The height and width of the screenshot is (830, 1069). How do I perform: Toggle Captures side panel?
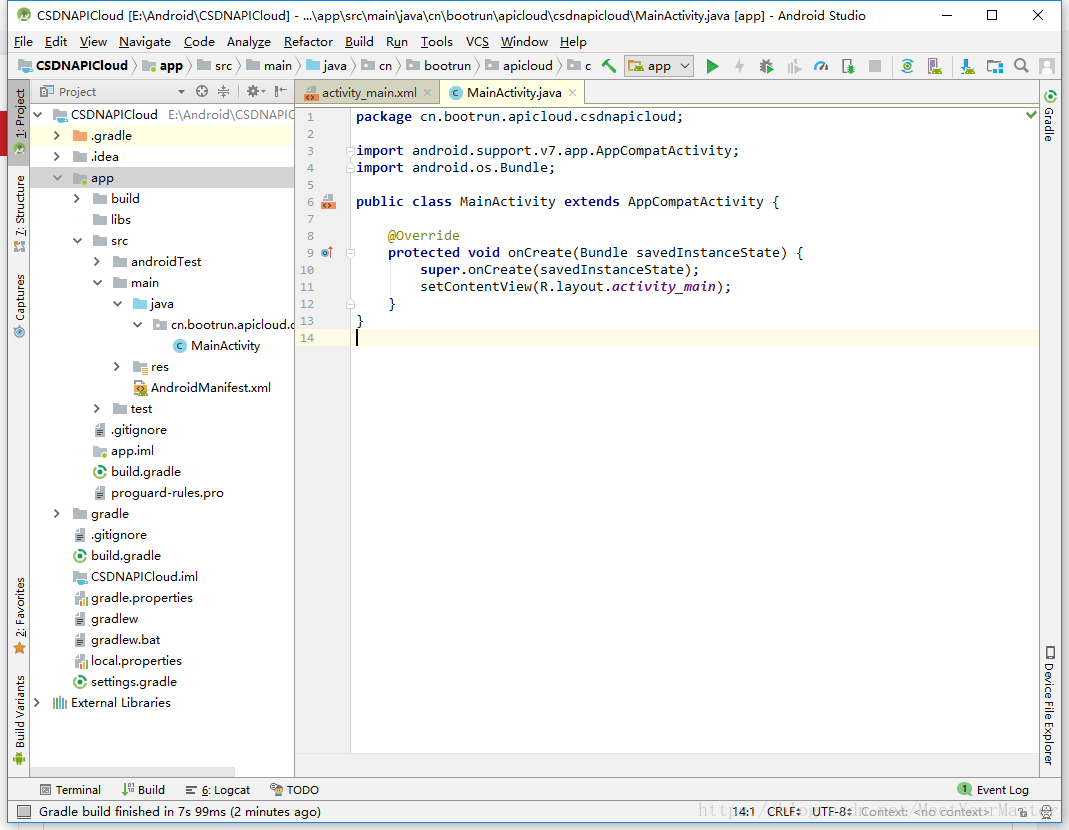[19, 306]
